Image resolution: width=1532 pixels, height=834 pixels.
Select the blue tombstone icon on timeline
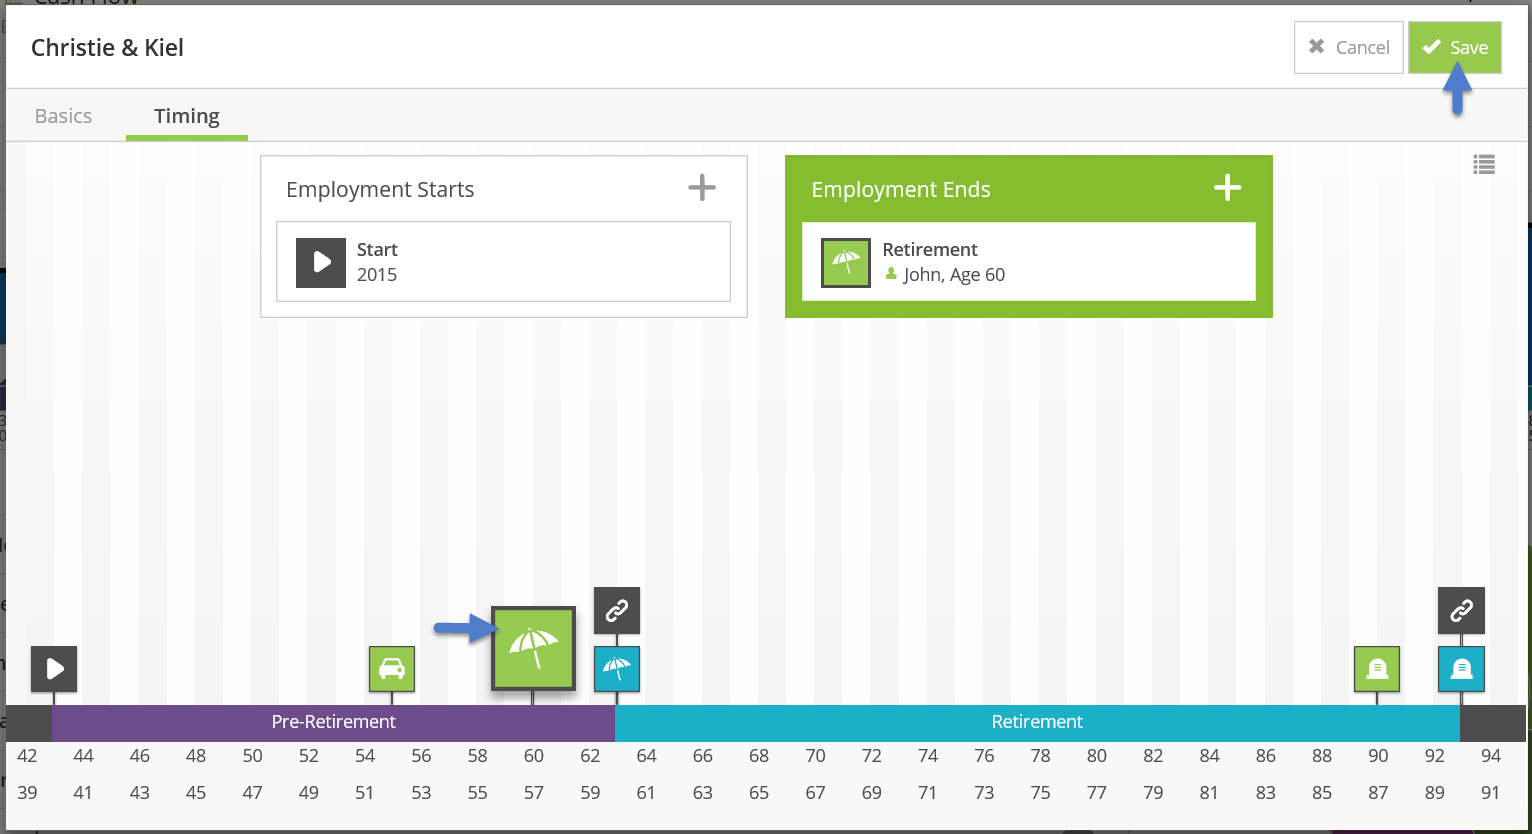[x=1461, y=668]
